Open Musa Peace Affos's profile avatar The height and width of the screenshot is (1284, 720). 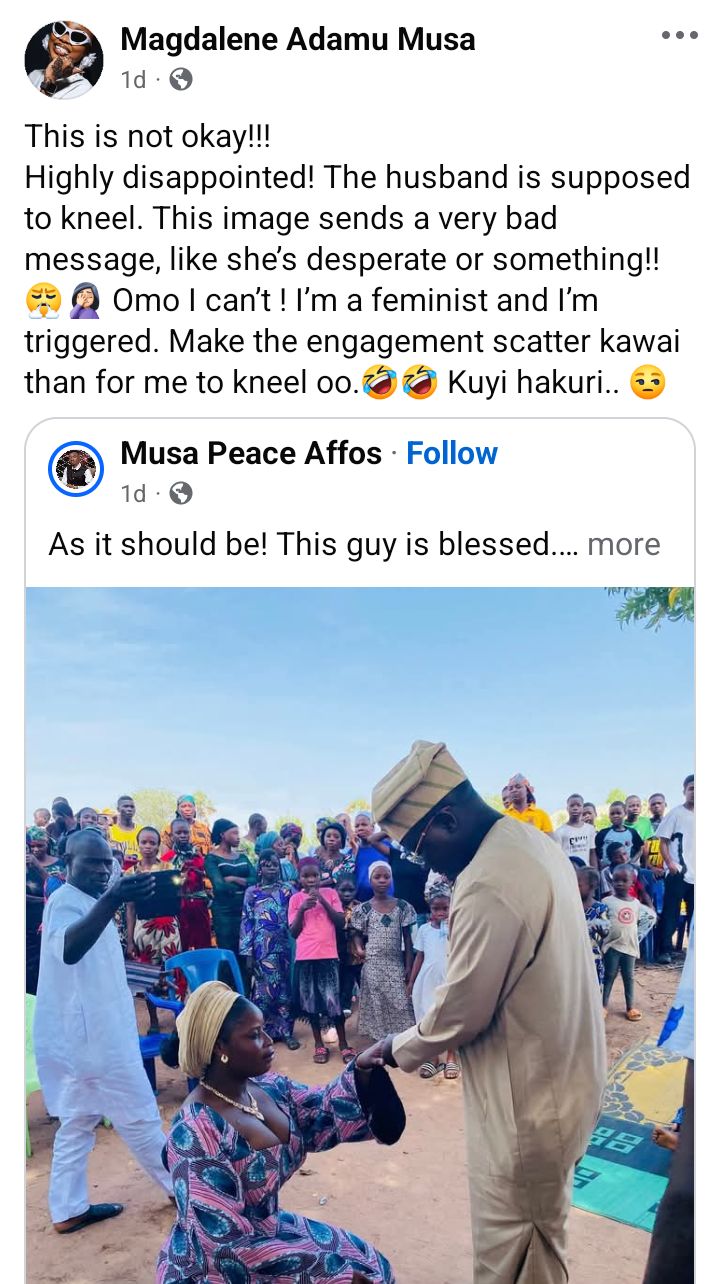click(76, 469)
